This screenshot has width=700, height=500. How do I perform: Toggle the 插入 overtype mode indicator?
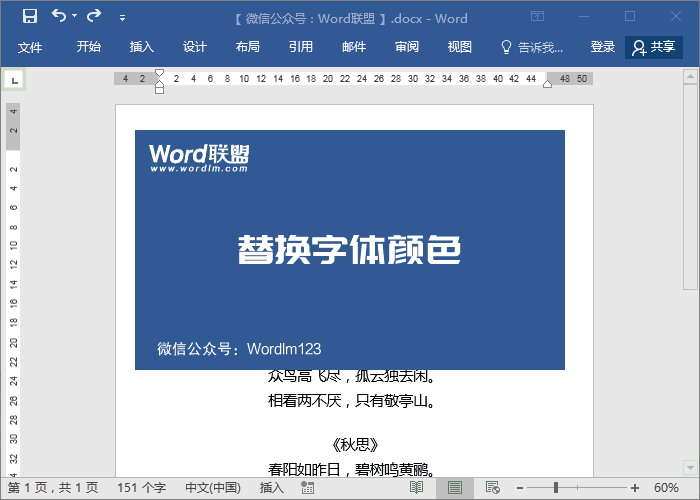[272, 488]
